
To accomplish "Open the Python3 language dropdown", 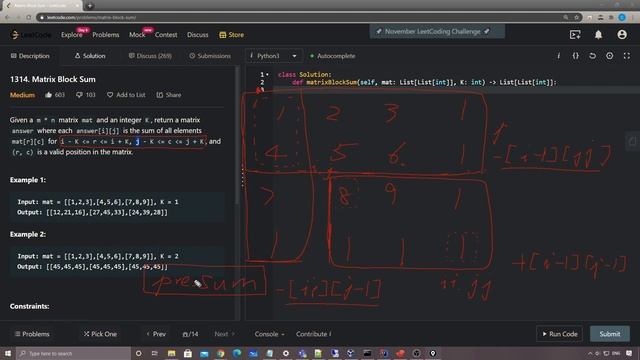I will 274,56.
